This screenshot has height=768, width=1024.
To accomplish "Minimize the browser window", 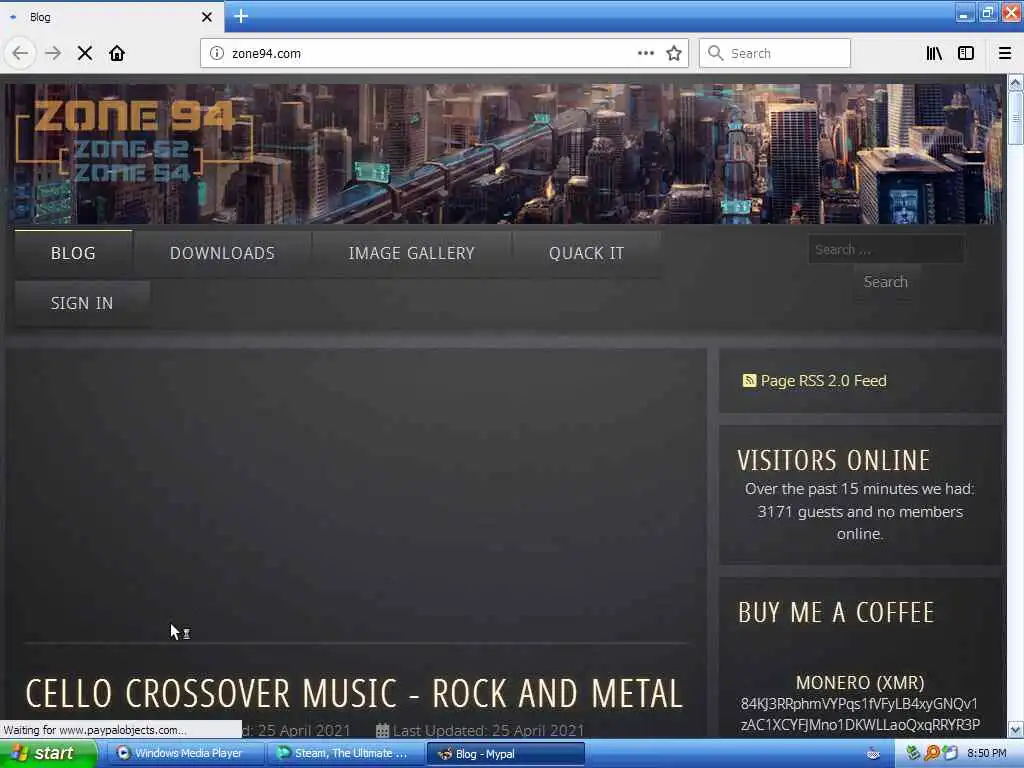I will [965, 14].
